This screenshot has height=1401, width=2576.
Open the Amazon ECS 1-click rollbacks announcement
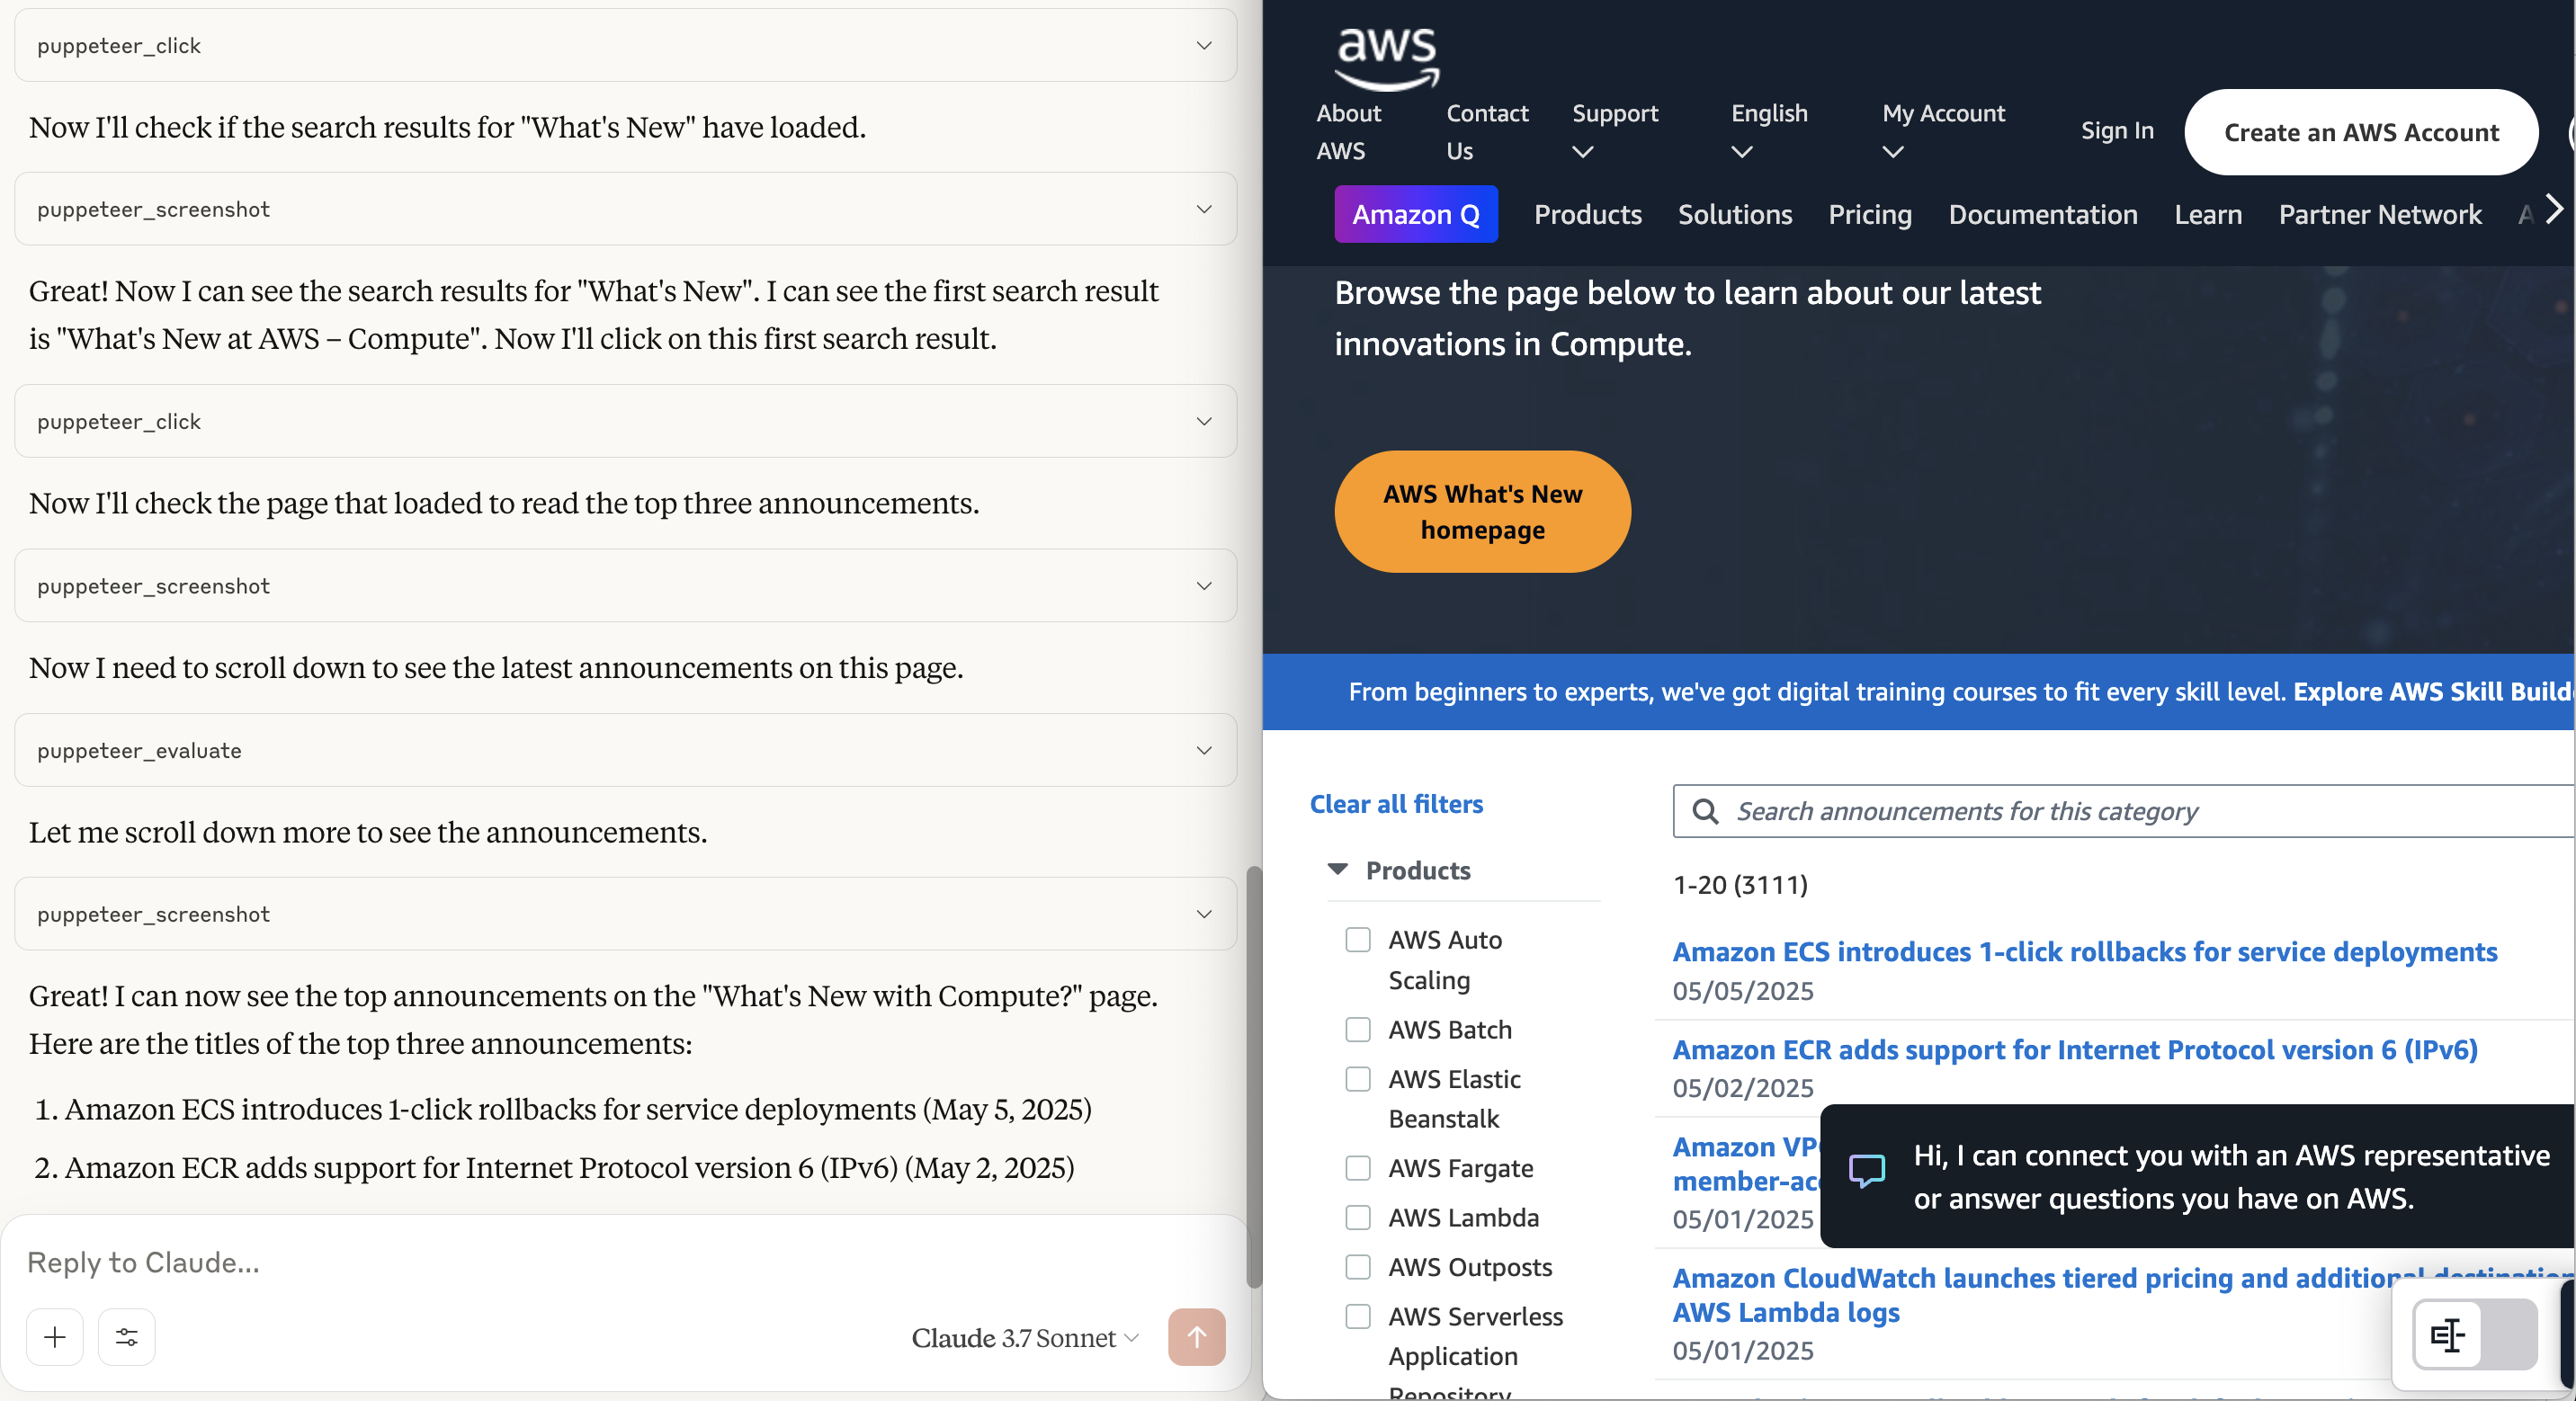2084,952
